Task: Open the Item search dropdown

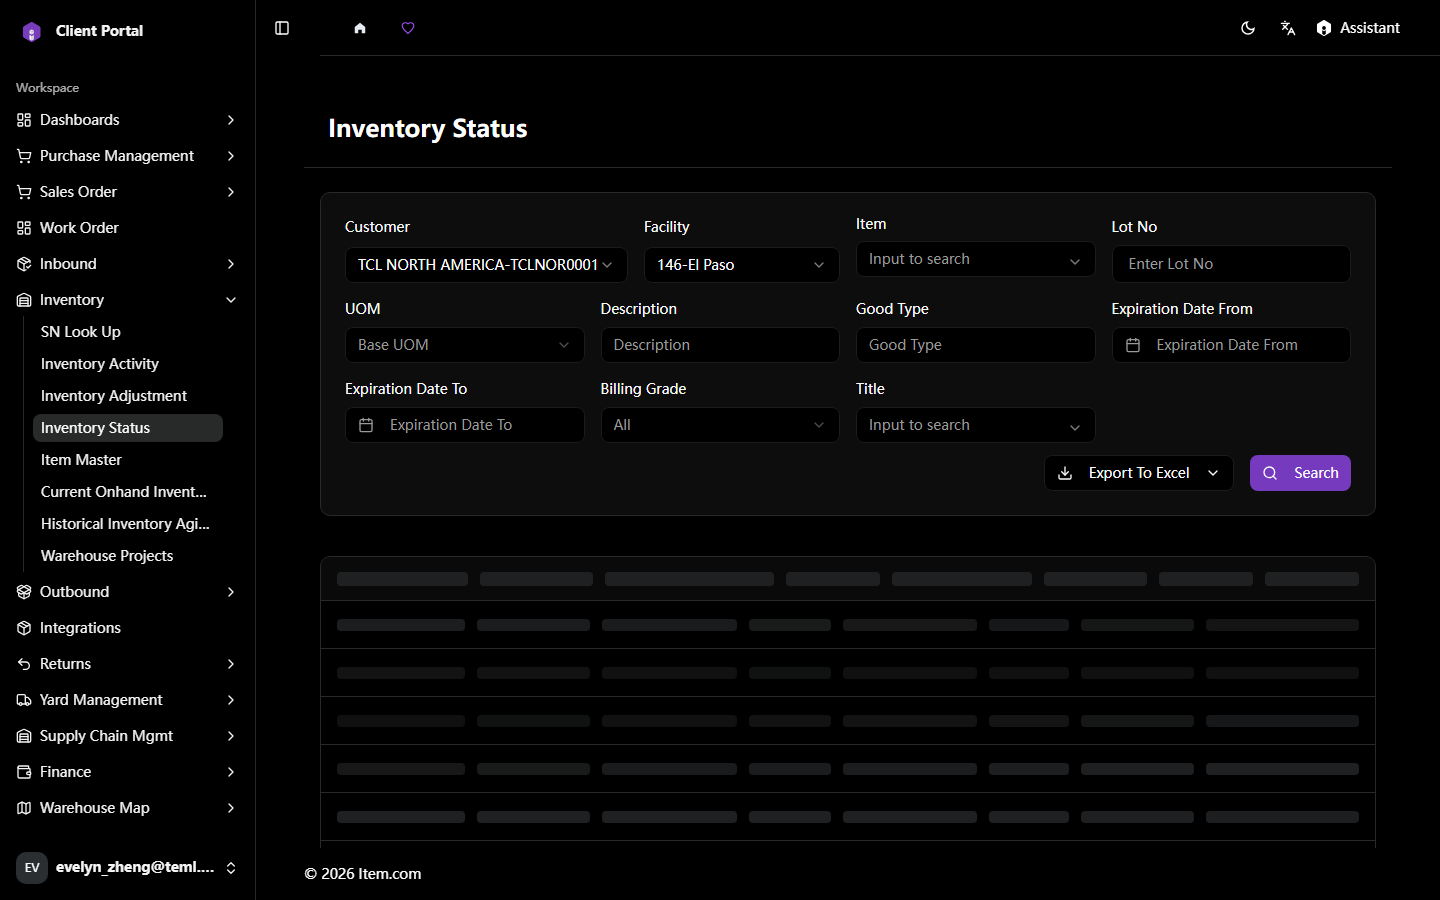Action: tap(975, 259)
